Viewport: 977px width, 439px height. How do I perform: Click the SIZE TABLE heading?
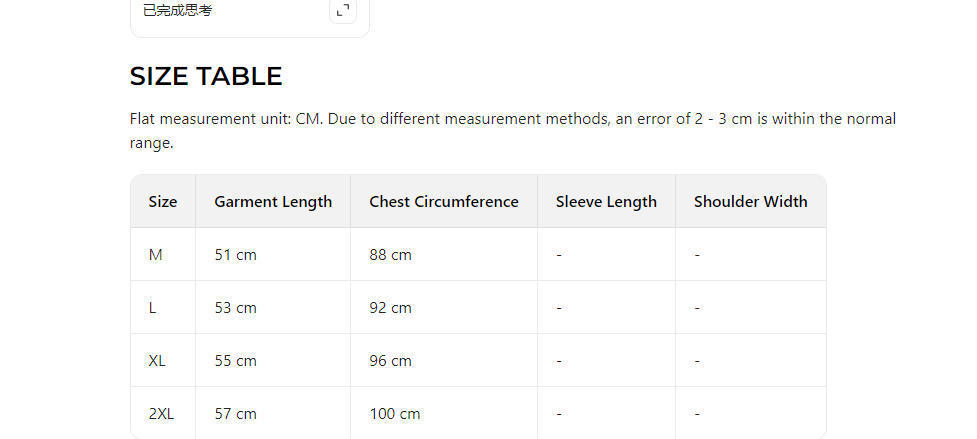coord(206,76)
